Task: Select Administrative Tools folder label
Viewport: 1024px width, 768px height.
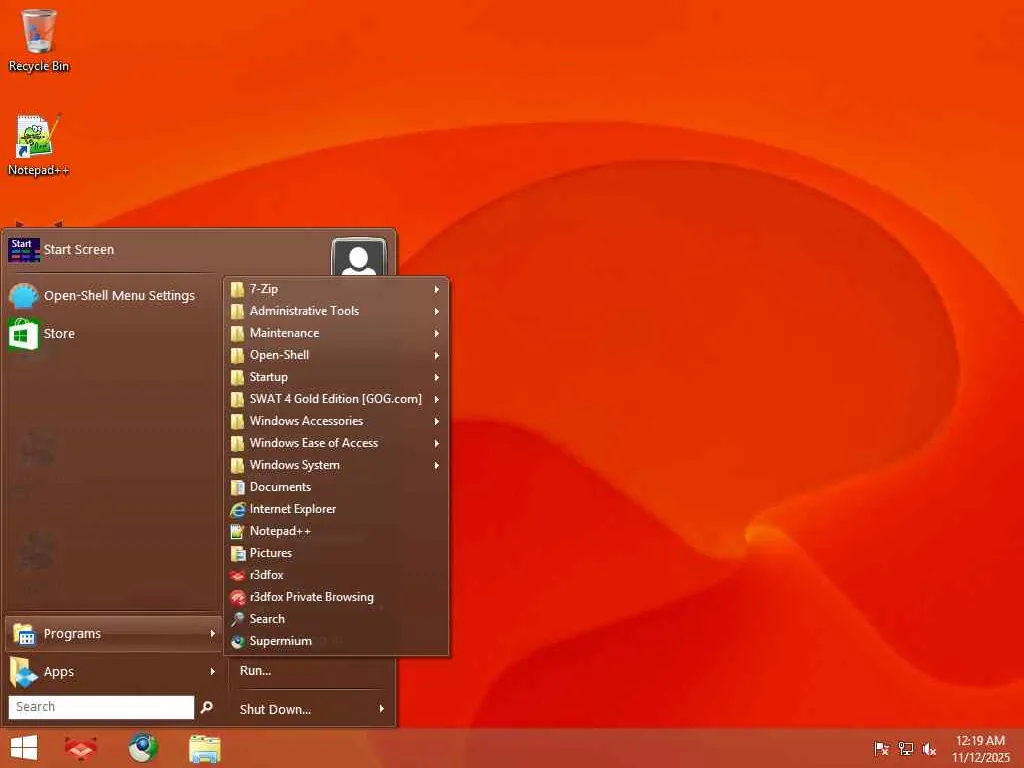Action: (304, 311)
